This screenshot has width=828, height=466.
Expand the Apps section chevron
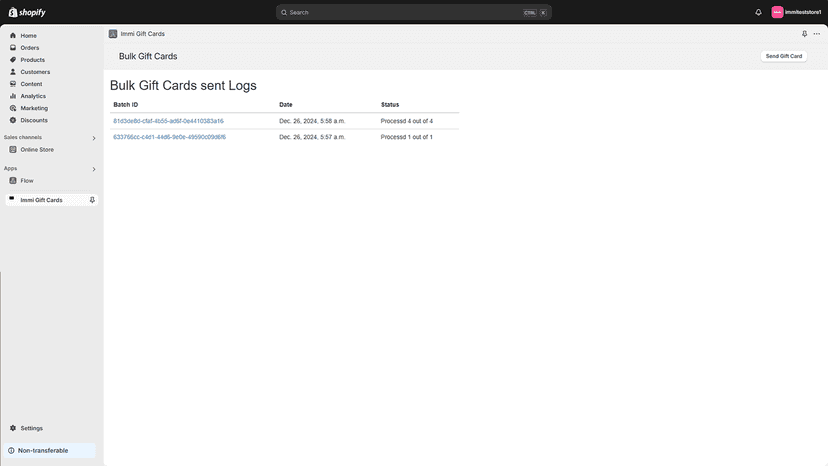coord(94,169)
